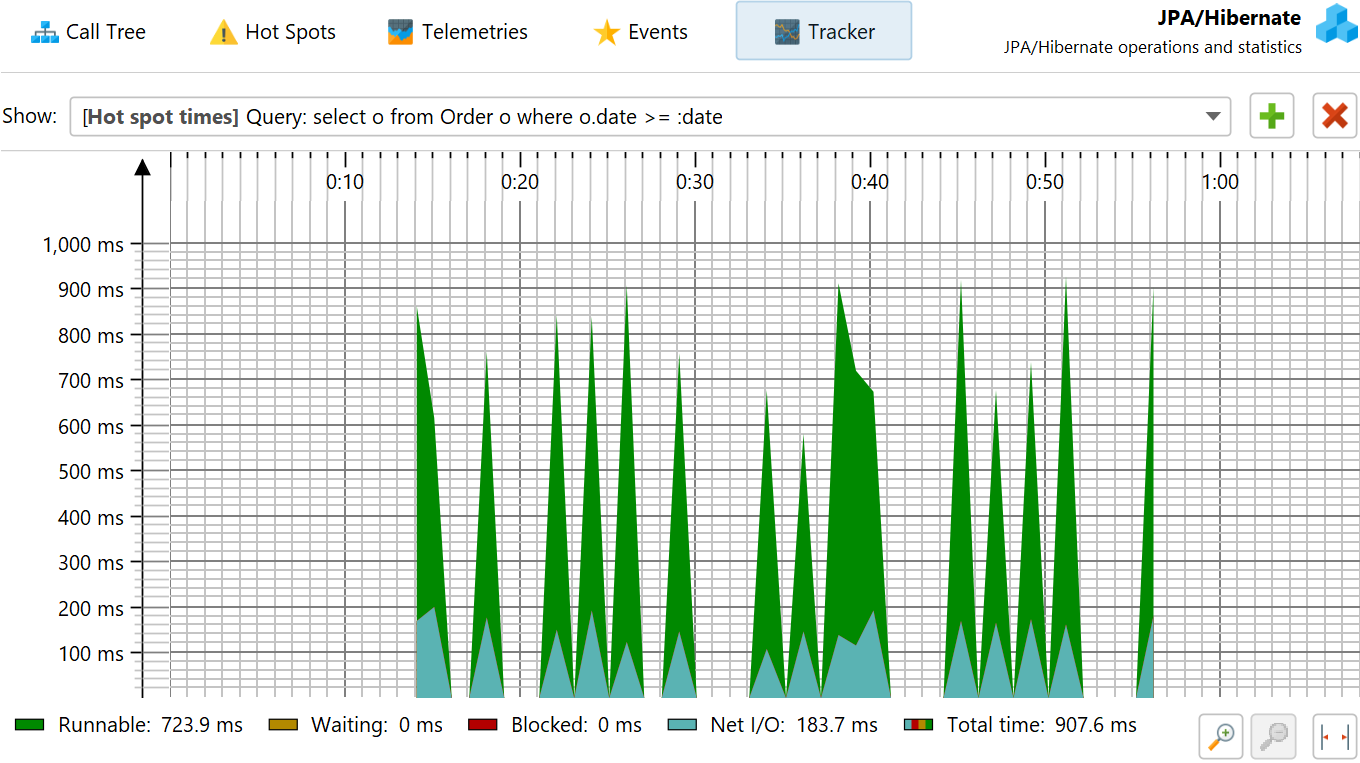Click the 600 ms axis label
This screenshot has width=1360, height=763.
coord(92,427)
